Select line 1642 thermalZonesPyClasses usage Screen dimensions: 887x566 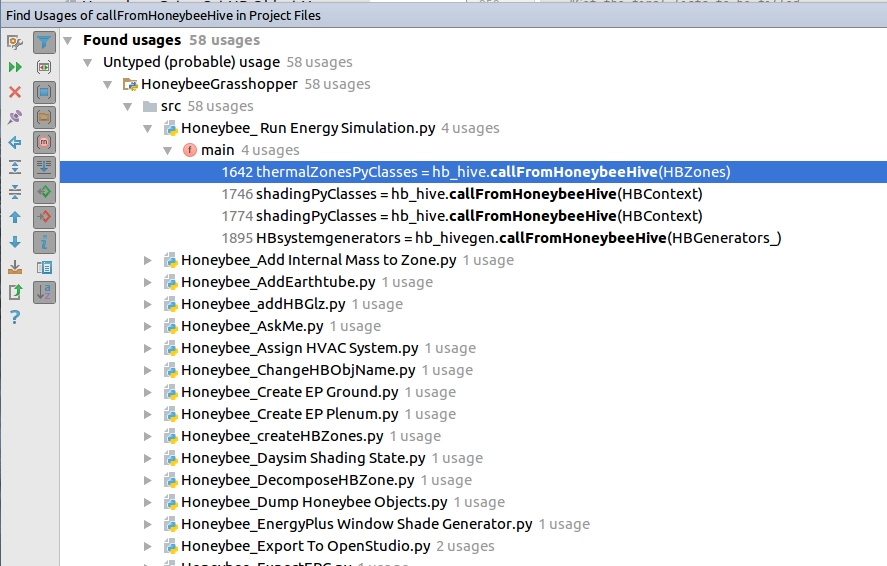(x=473, y=172)
